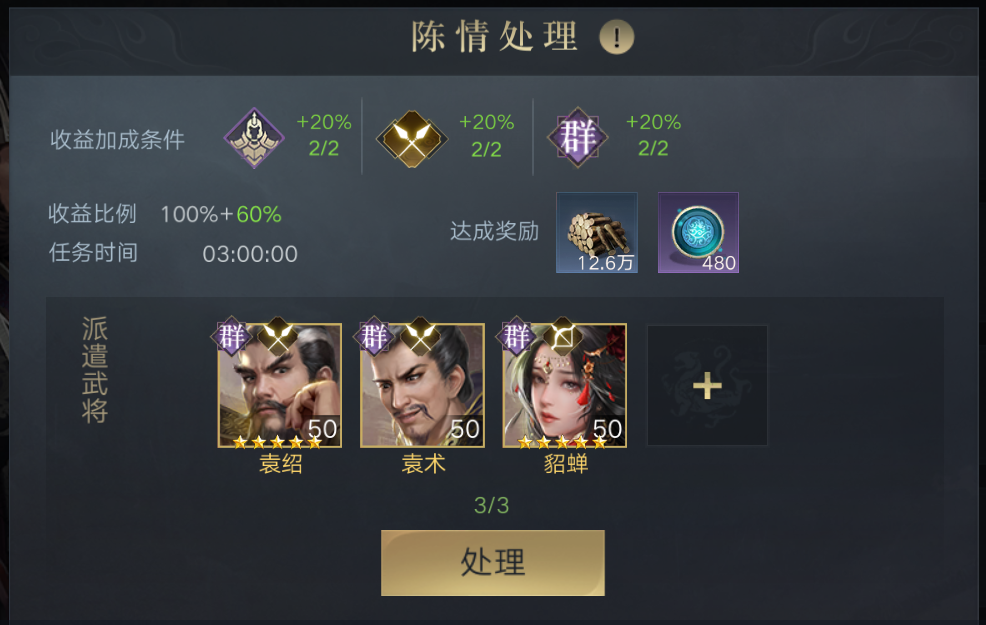Open the jade coin 480 reward item
This screenshot has height=625, width=986.
pos(698,233)
